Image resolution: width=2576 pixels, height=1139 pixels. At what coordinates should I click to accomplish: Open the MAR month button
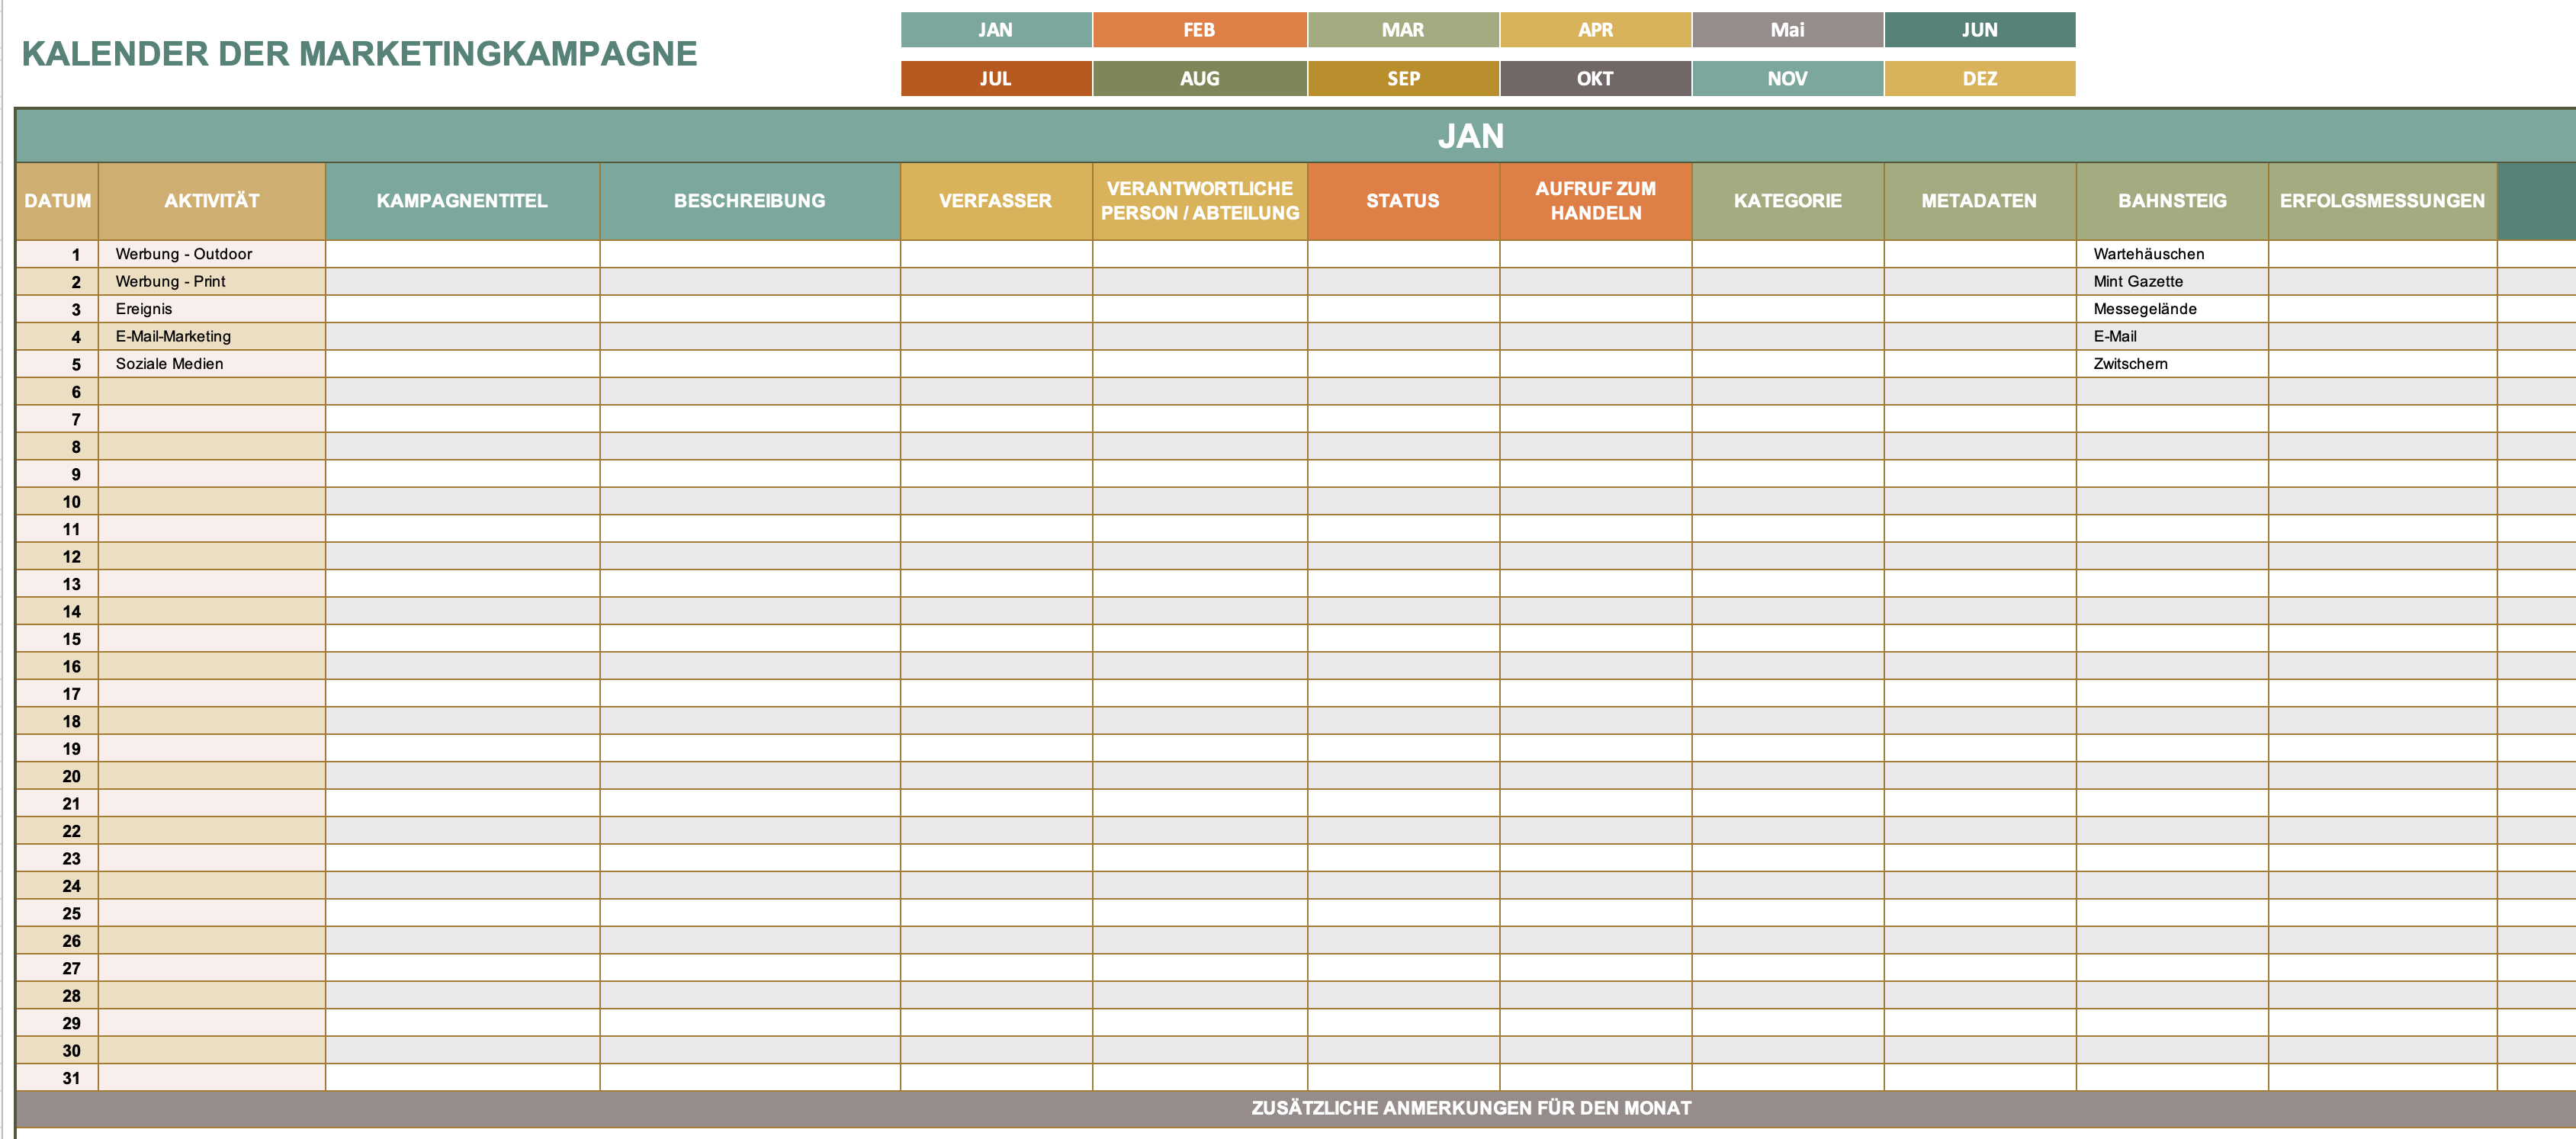pos(1403,30)
